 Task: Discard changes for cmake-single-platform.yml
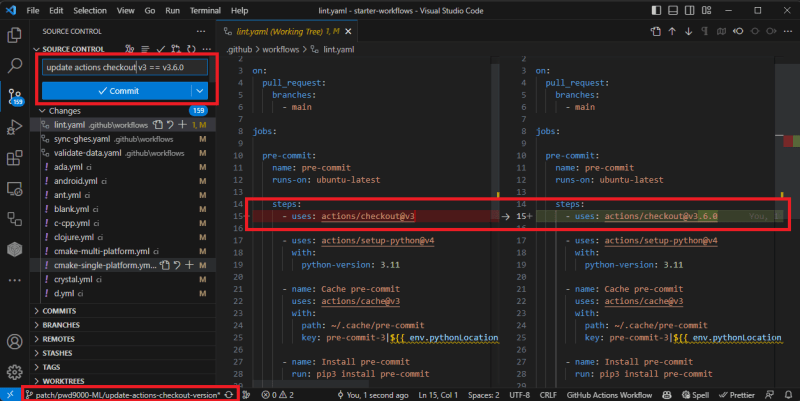(x=177, y=265)
